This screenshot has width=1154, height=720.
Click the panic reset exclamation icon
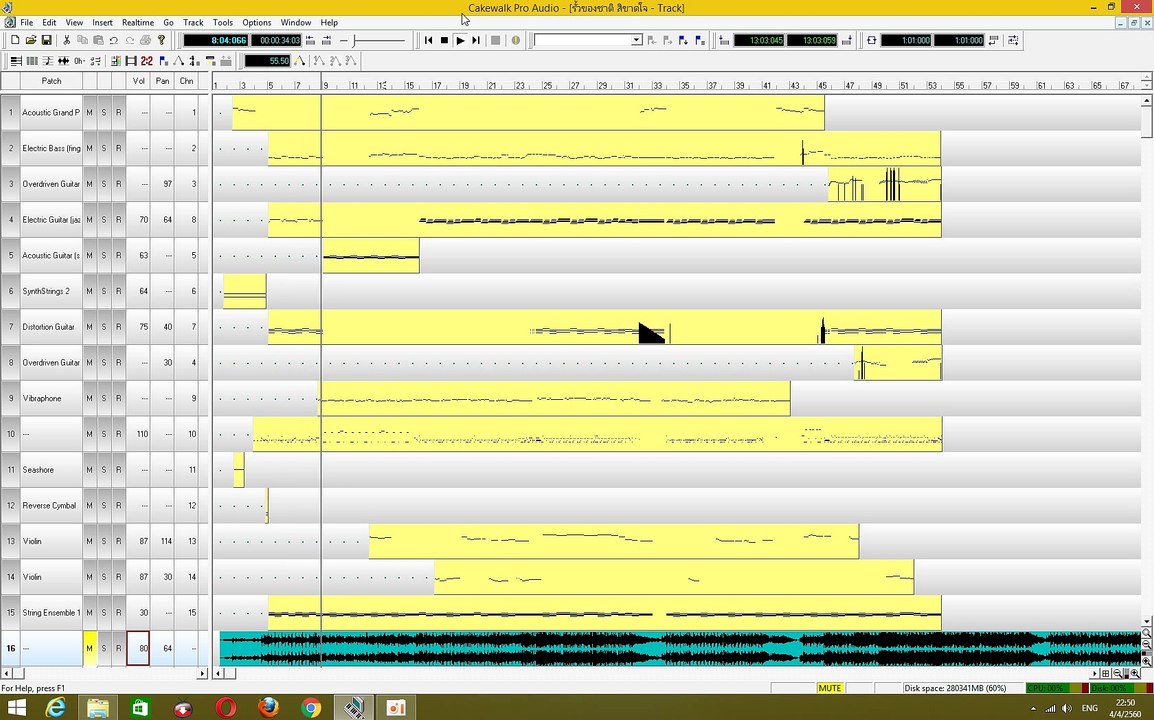516,40
